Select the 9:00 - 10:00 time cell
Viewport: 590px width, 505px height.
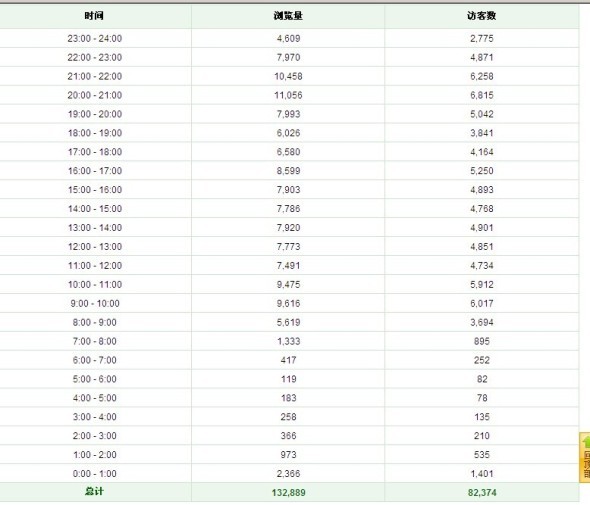[x=95, y=303]
